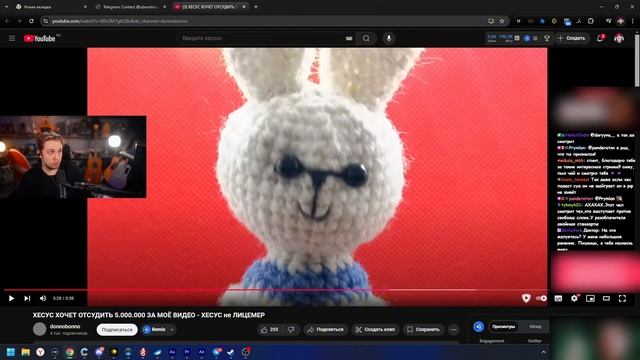Bookmark this page with the star
640x360 pixels.
tap(502, 21)
